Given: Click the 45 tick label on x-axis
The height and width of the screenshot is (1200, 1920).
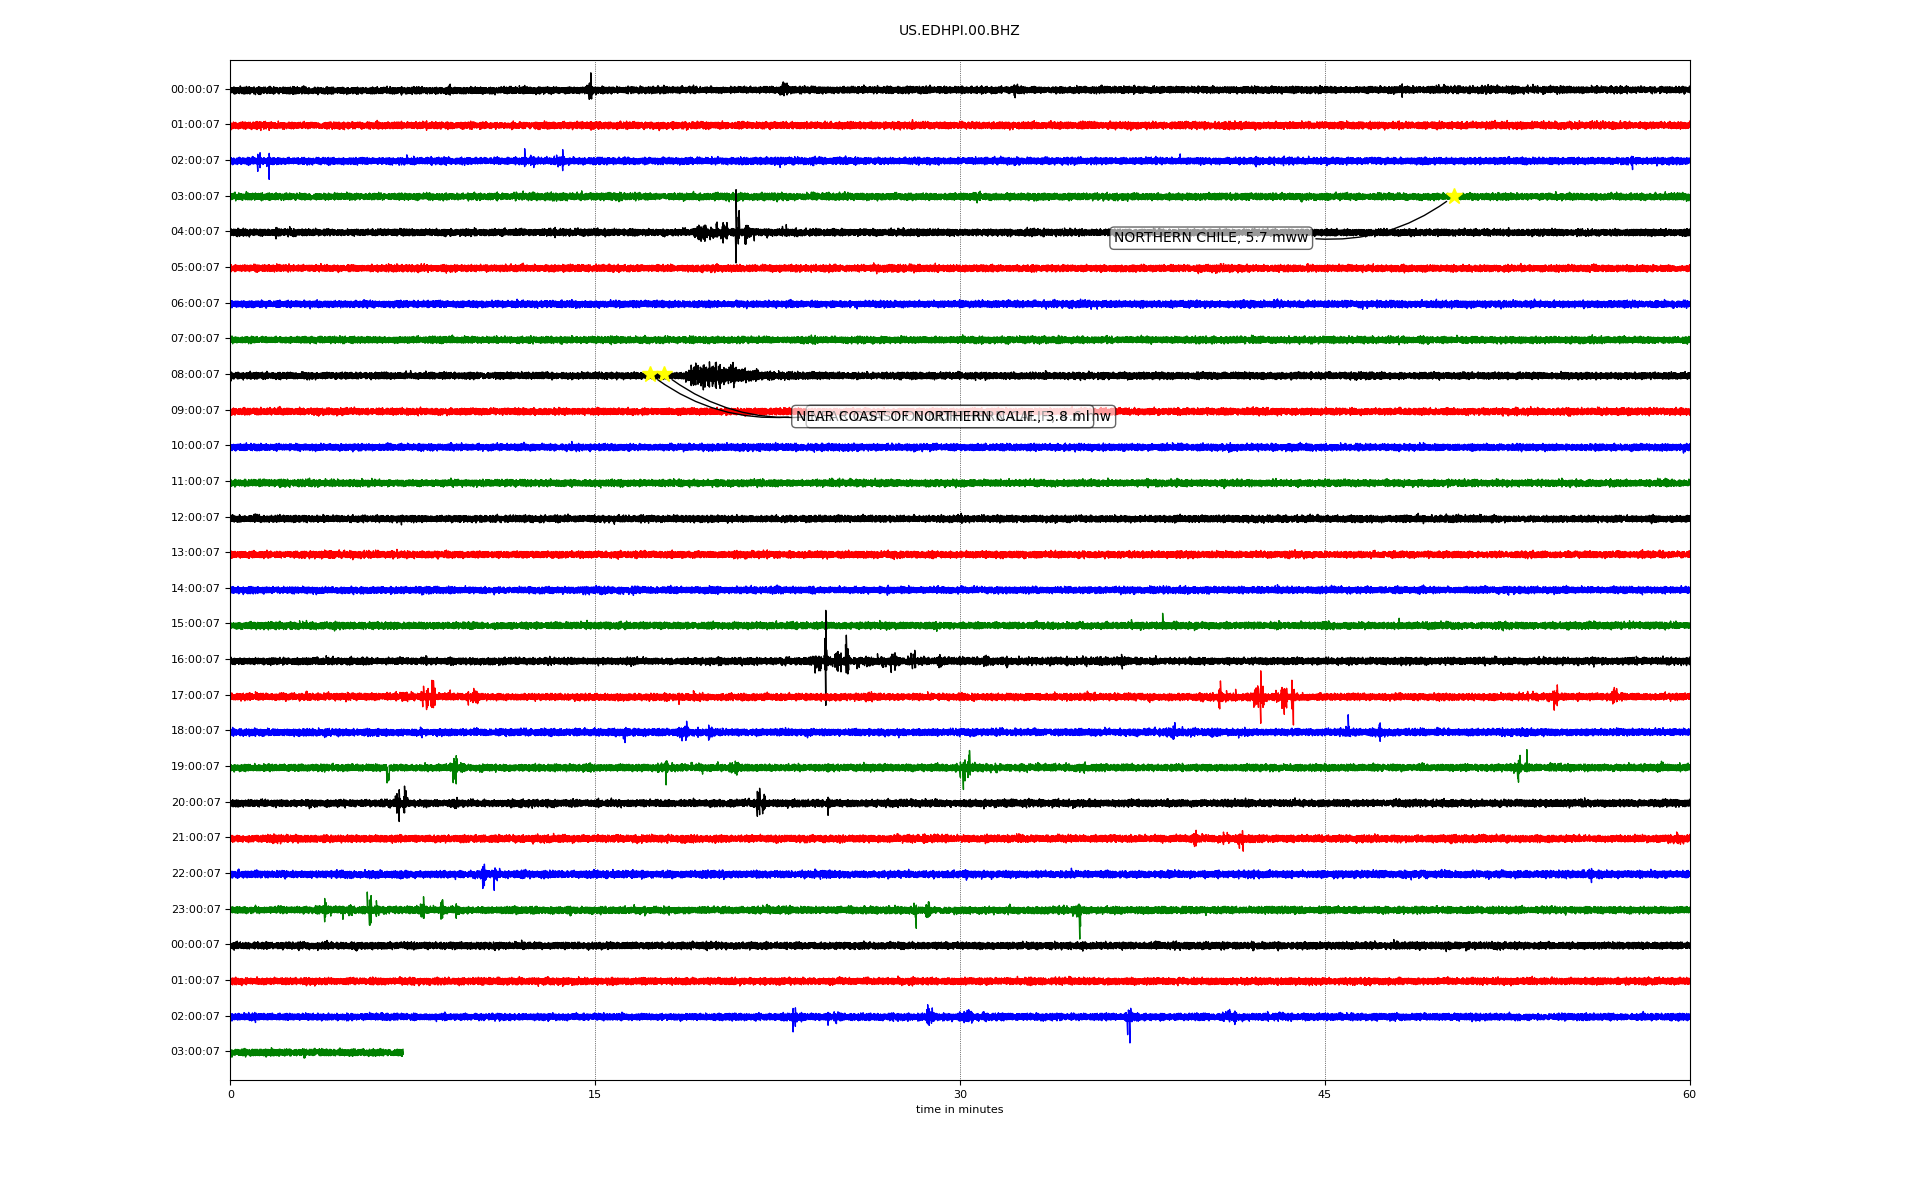Looking at the screenshot, I should 1325,1094.
